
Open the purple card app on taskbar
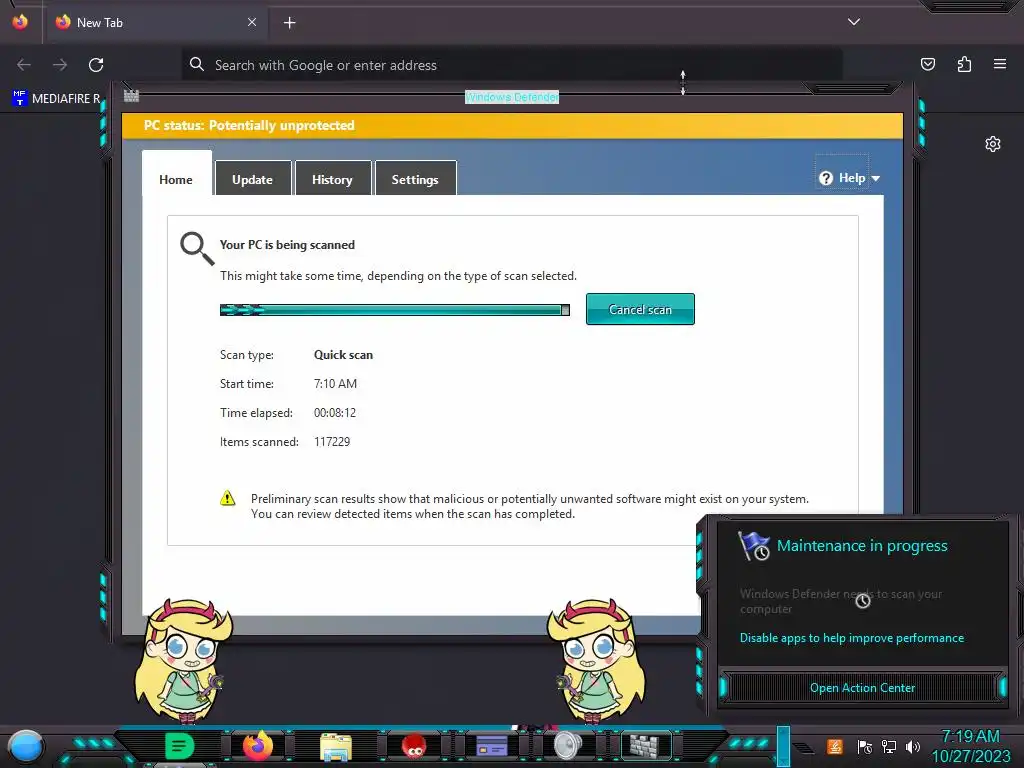pyautogui.click(x=492, y=746)
